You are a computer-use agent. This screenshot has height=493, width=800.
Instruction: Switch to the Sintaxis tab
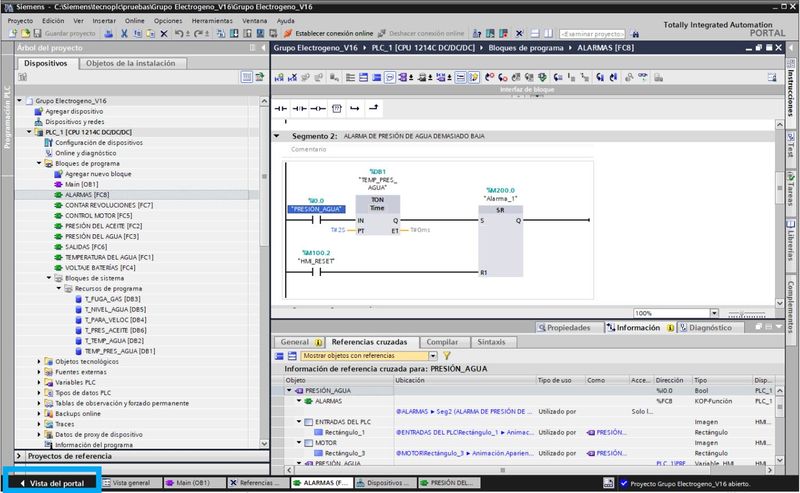[x=491, y=342]
